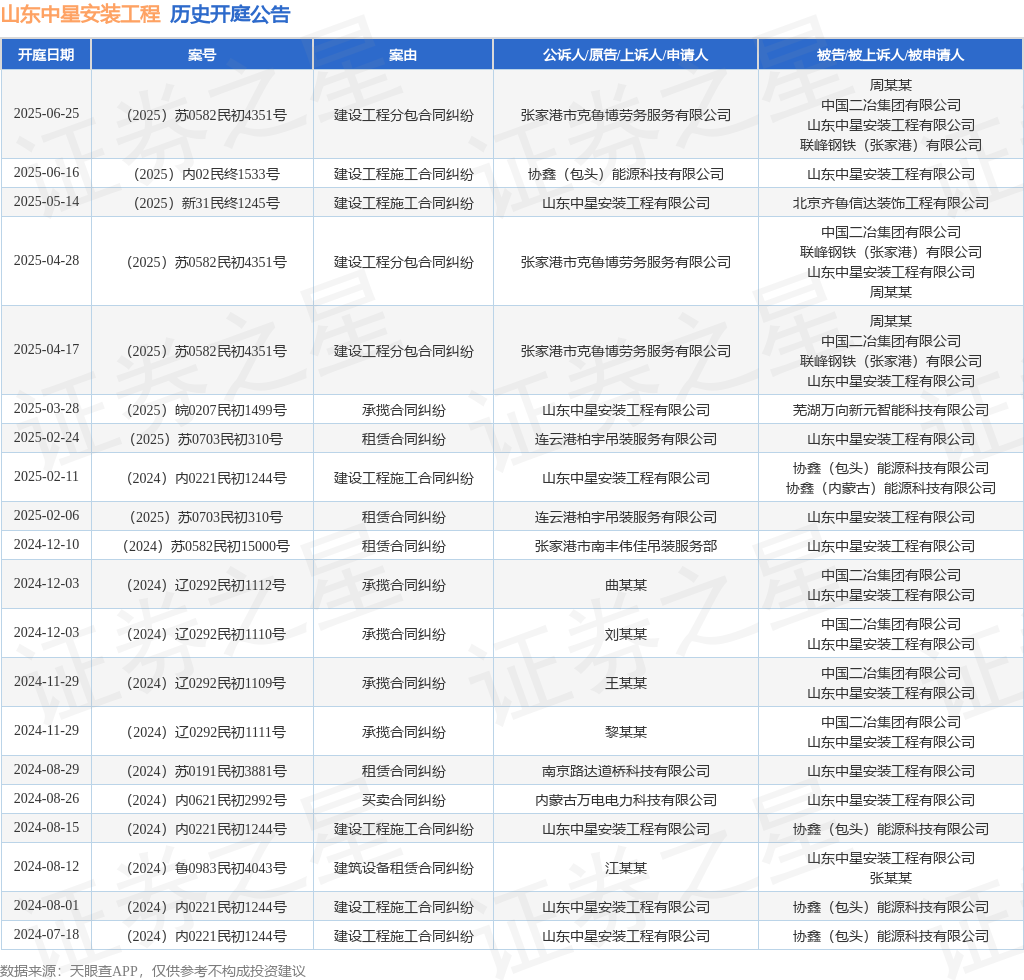Viewport: 1024px width, 980px height.
Task: Click the 案由 column header
Action: tap(403, 55)
